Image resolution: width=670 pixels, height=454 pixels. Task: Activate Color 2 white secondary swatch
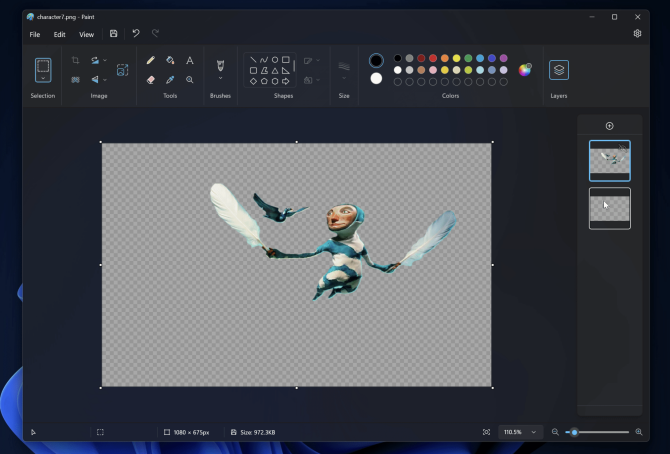tap(376, 79)
